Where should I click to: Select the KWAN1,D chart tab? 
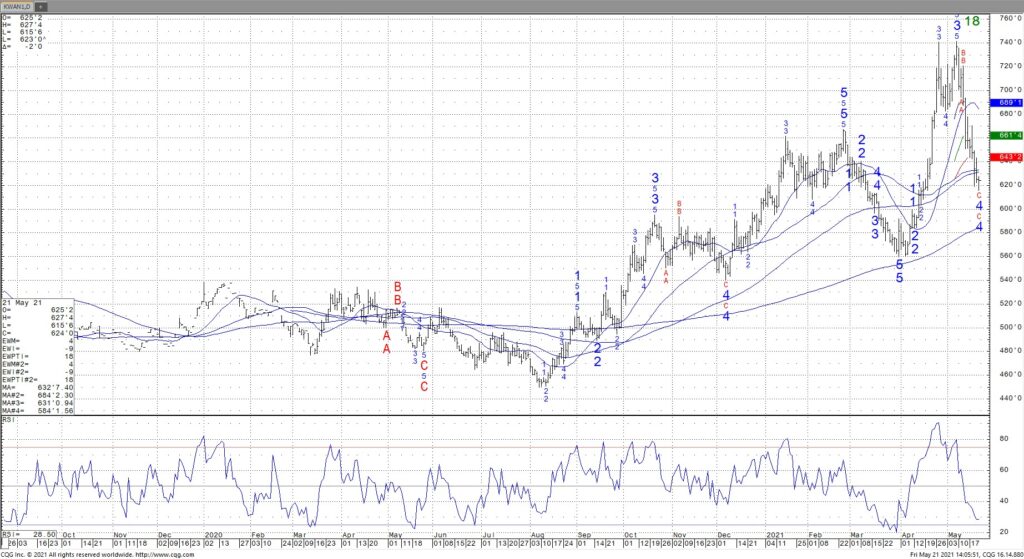click(x=17, y=6)
